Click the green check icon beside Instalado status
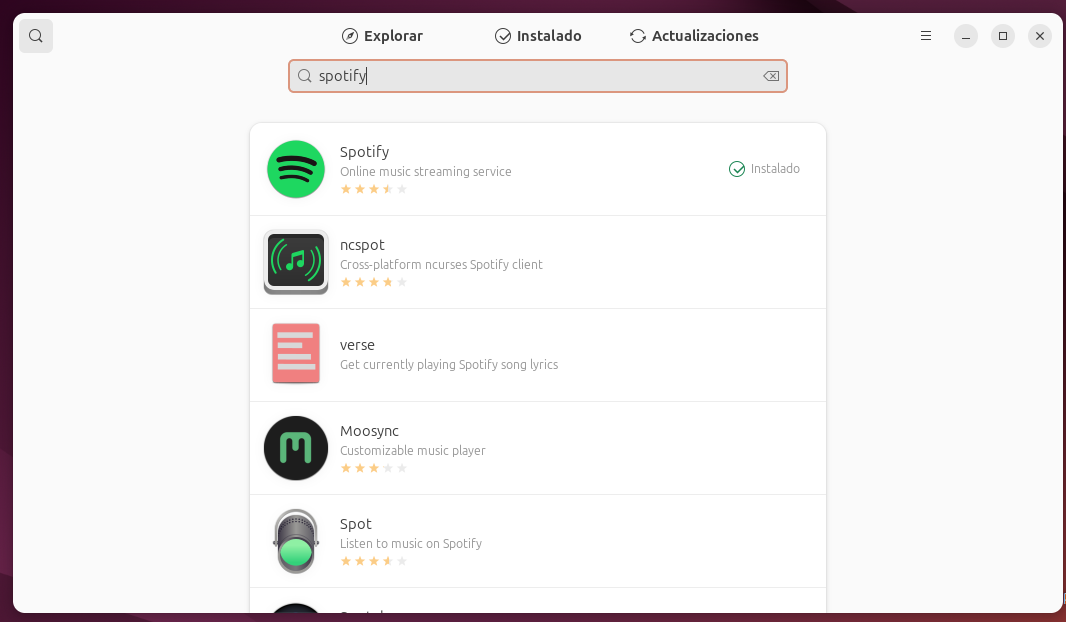 (x=737, y=169)
